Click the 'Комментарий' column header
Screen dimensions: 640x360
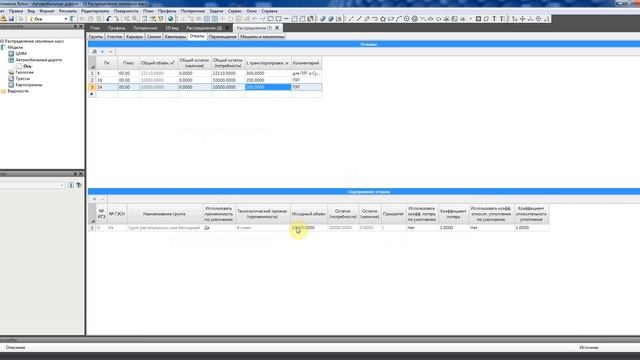pyautogui.click(x=307, y=63)
